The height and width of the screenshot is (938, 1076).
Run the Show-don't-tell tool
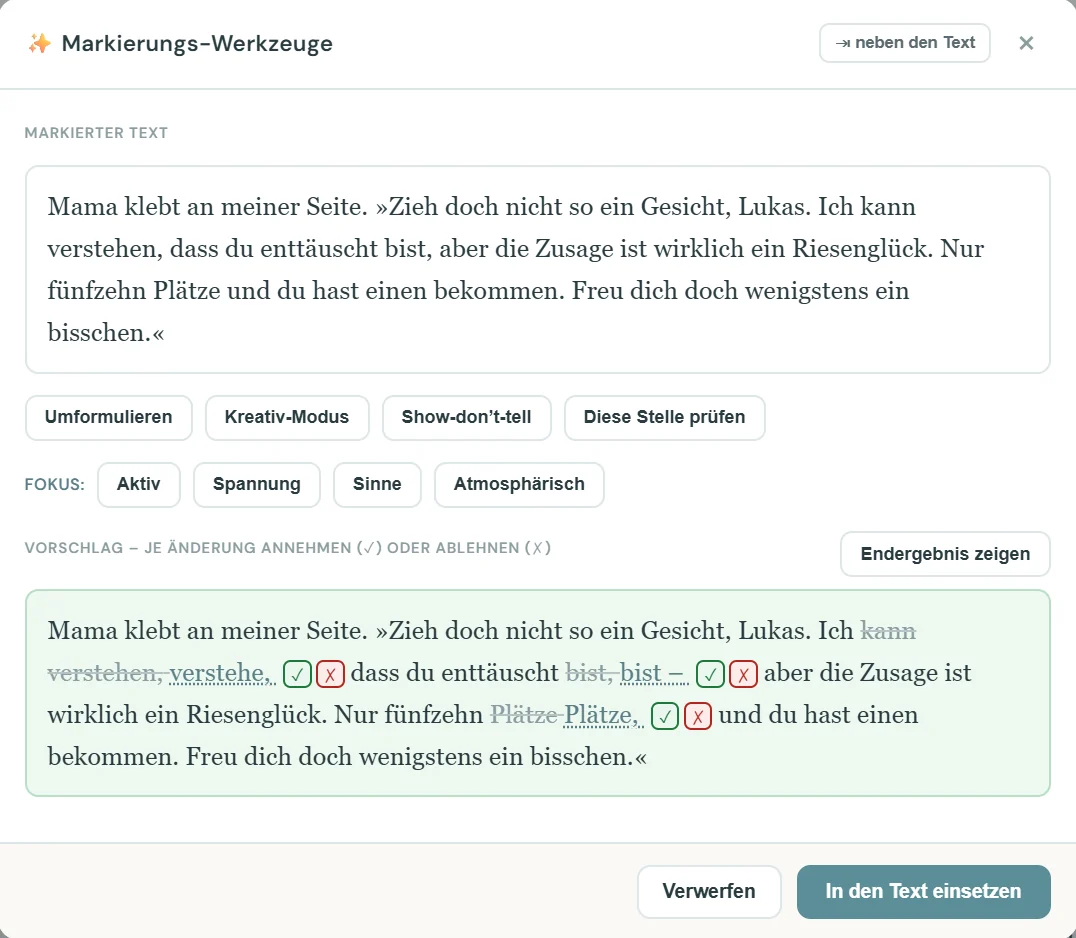point(467,417)
